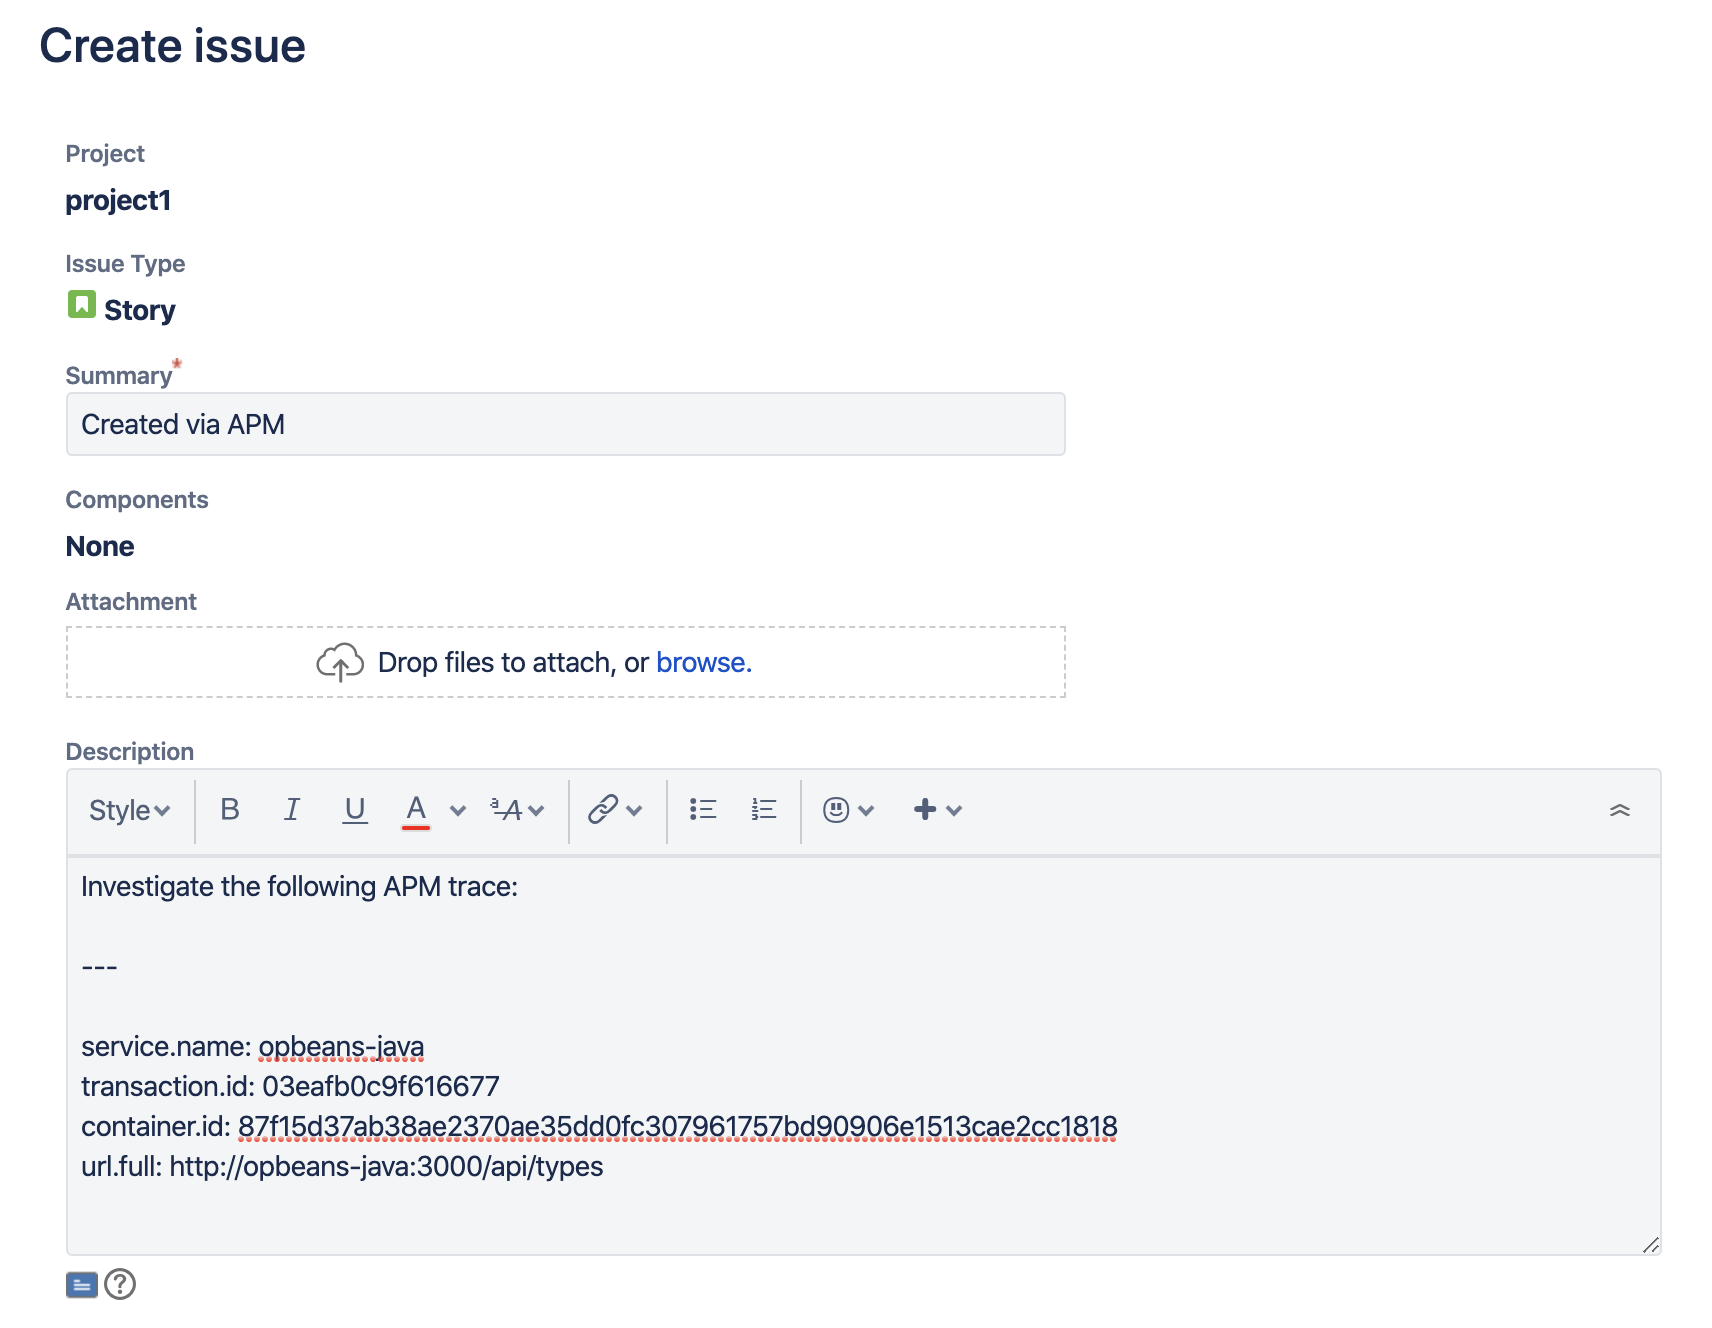
Task: Collapse the editor toolbar with the chevron
Action: tap(1620, 812)
